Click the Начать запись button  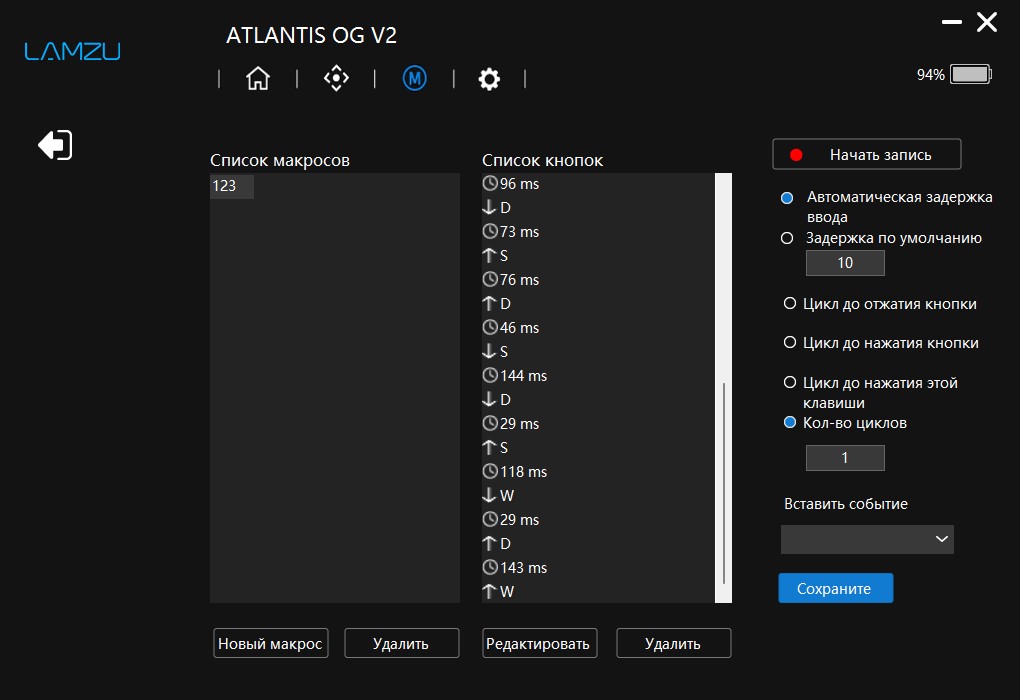click(x=866, y=154)
